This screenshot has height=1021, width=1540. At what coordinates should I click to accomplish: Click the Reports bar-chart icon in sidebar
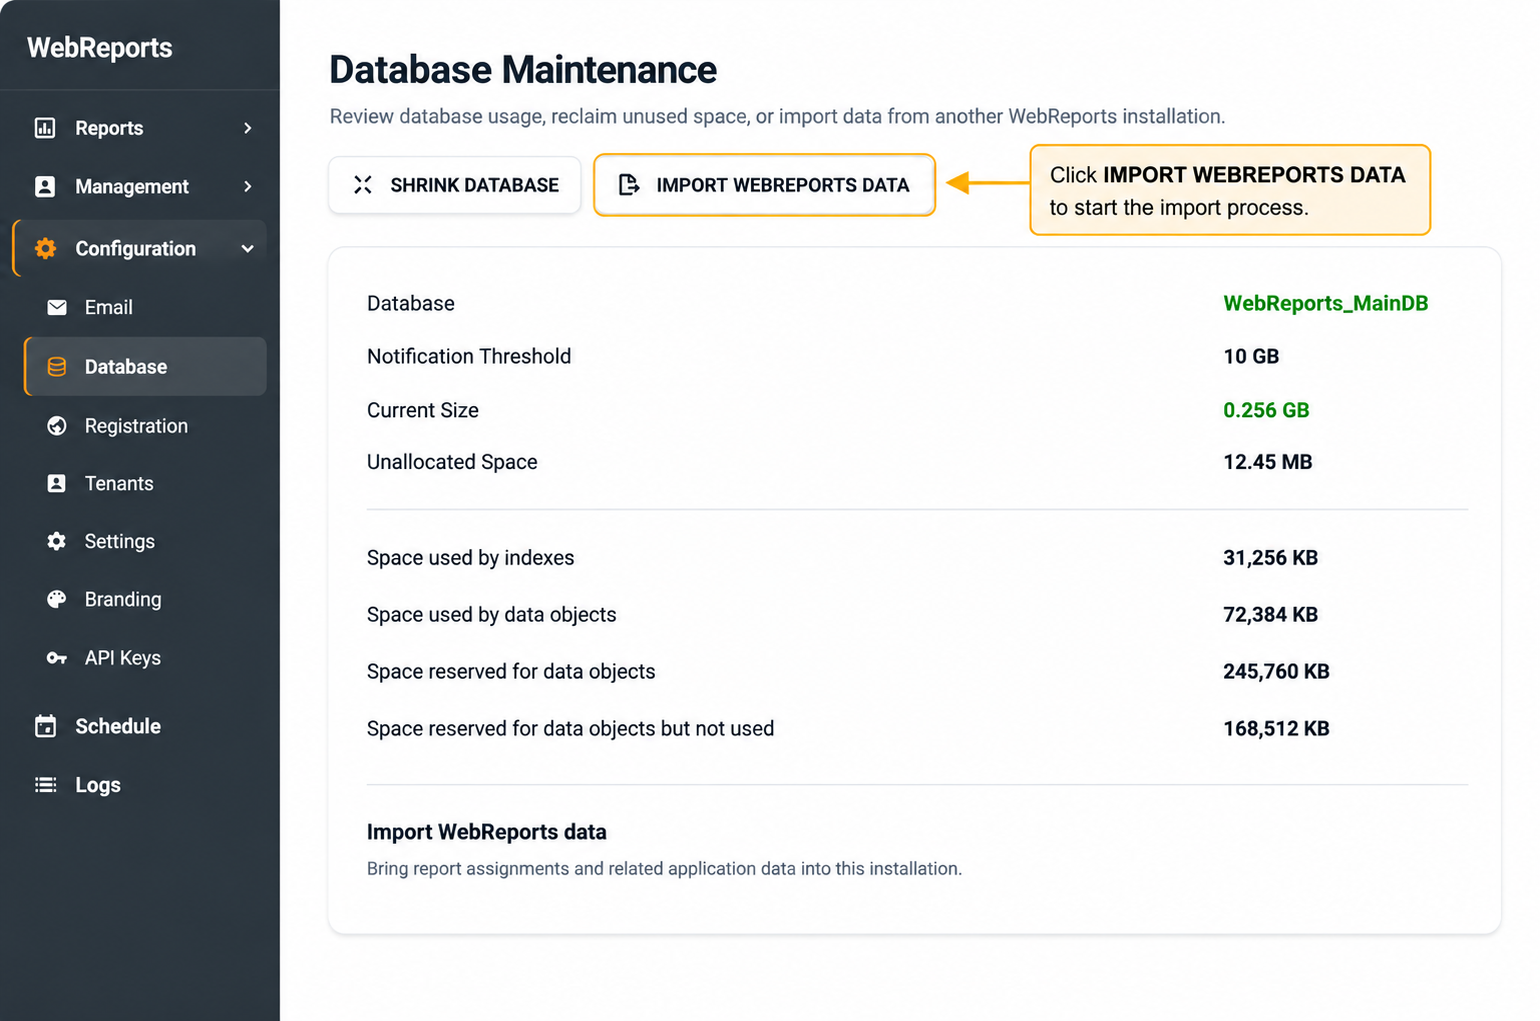45,128
